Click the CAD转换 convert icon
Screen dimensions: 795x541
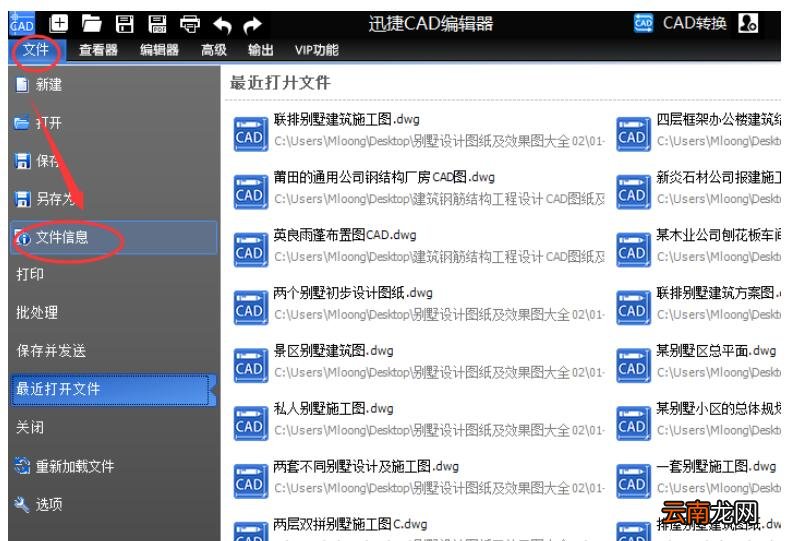point(643,23)
